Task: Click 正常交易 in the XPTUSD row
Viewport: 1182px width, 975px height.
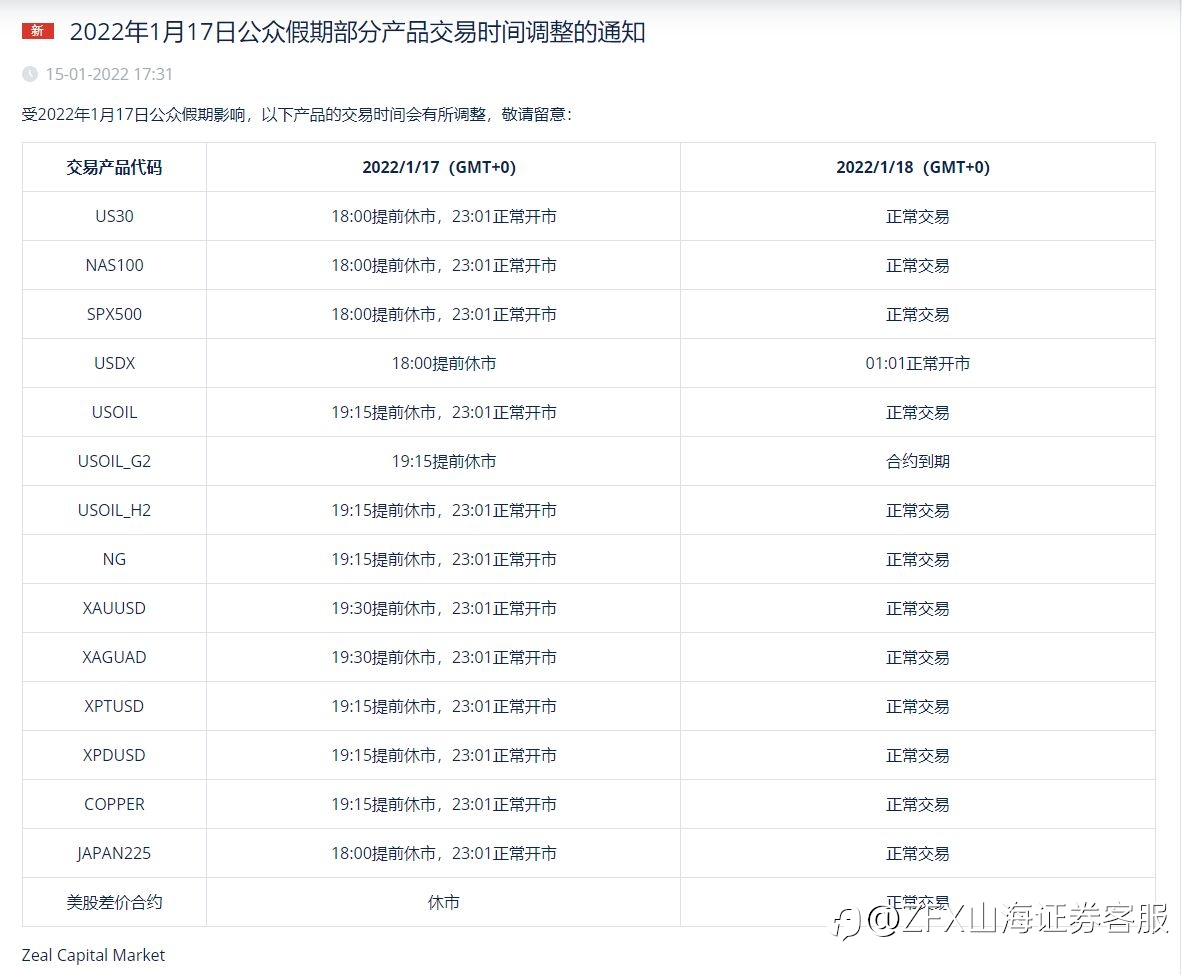Action: point(917,707)
